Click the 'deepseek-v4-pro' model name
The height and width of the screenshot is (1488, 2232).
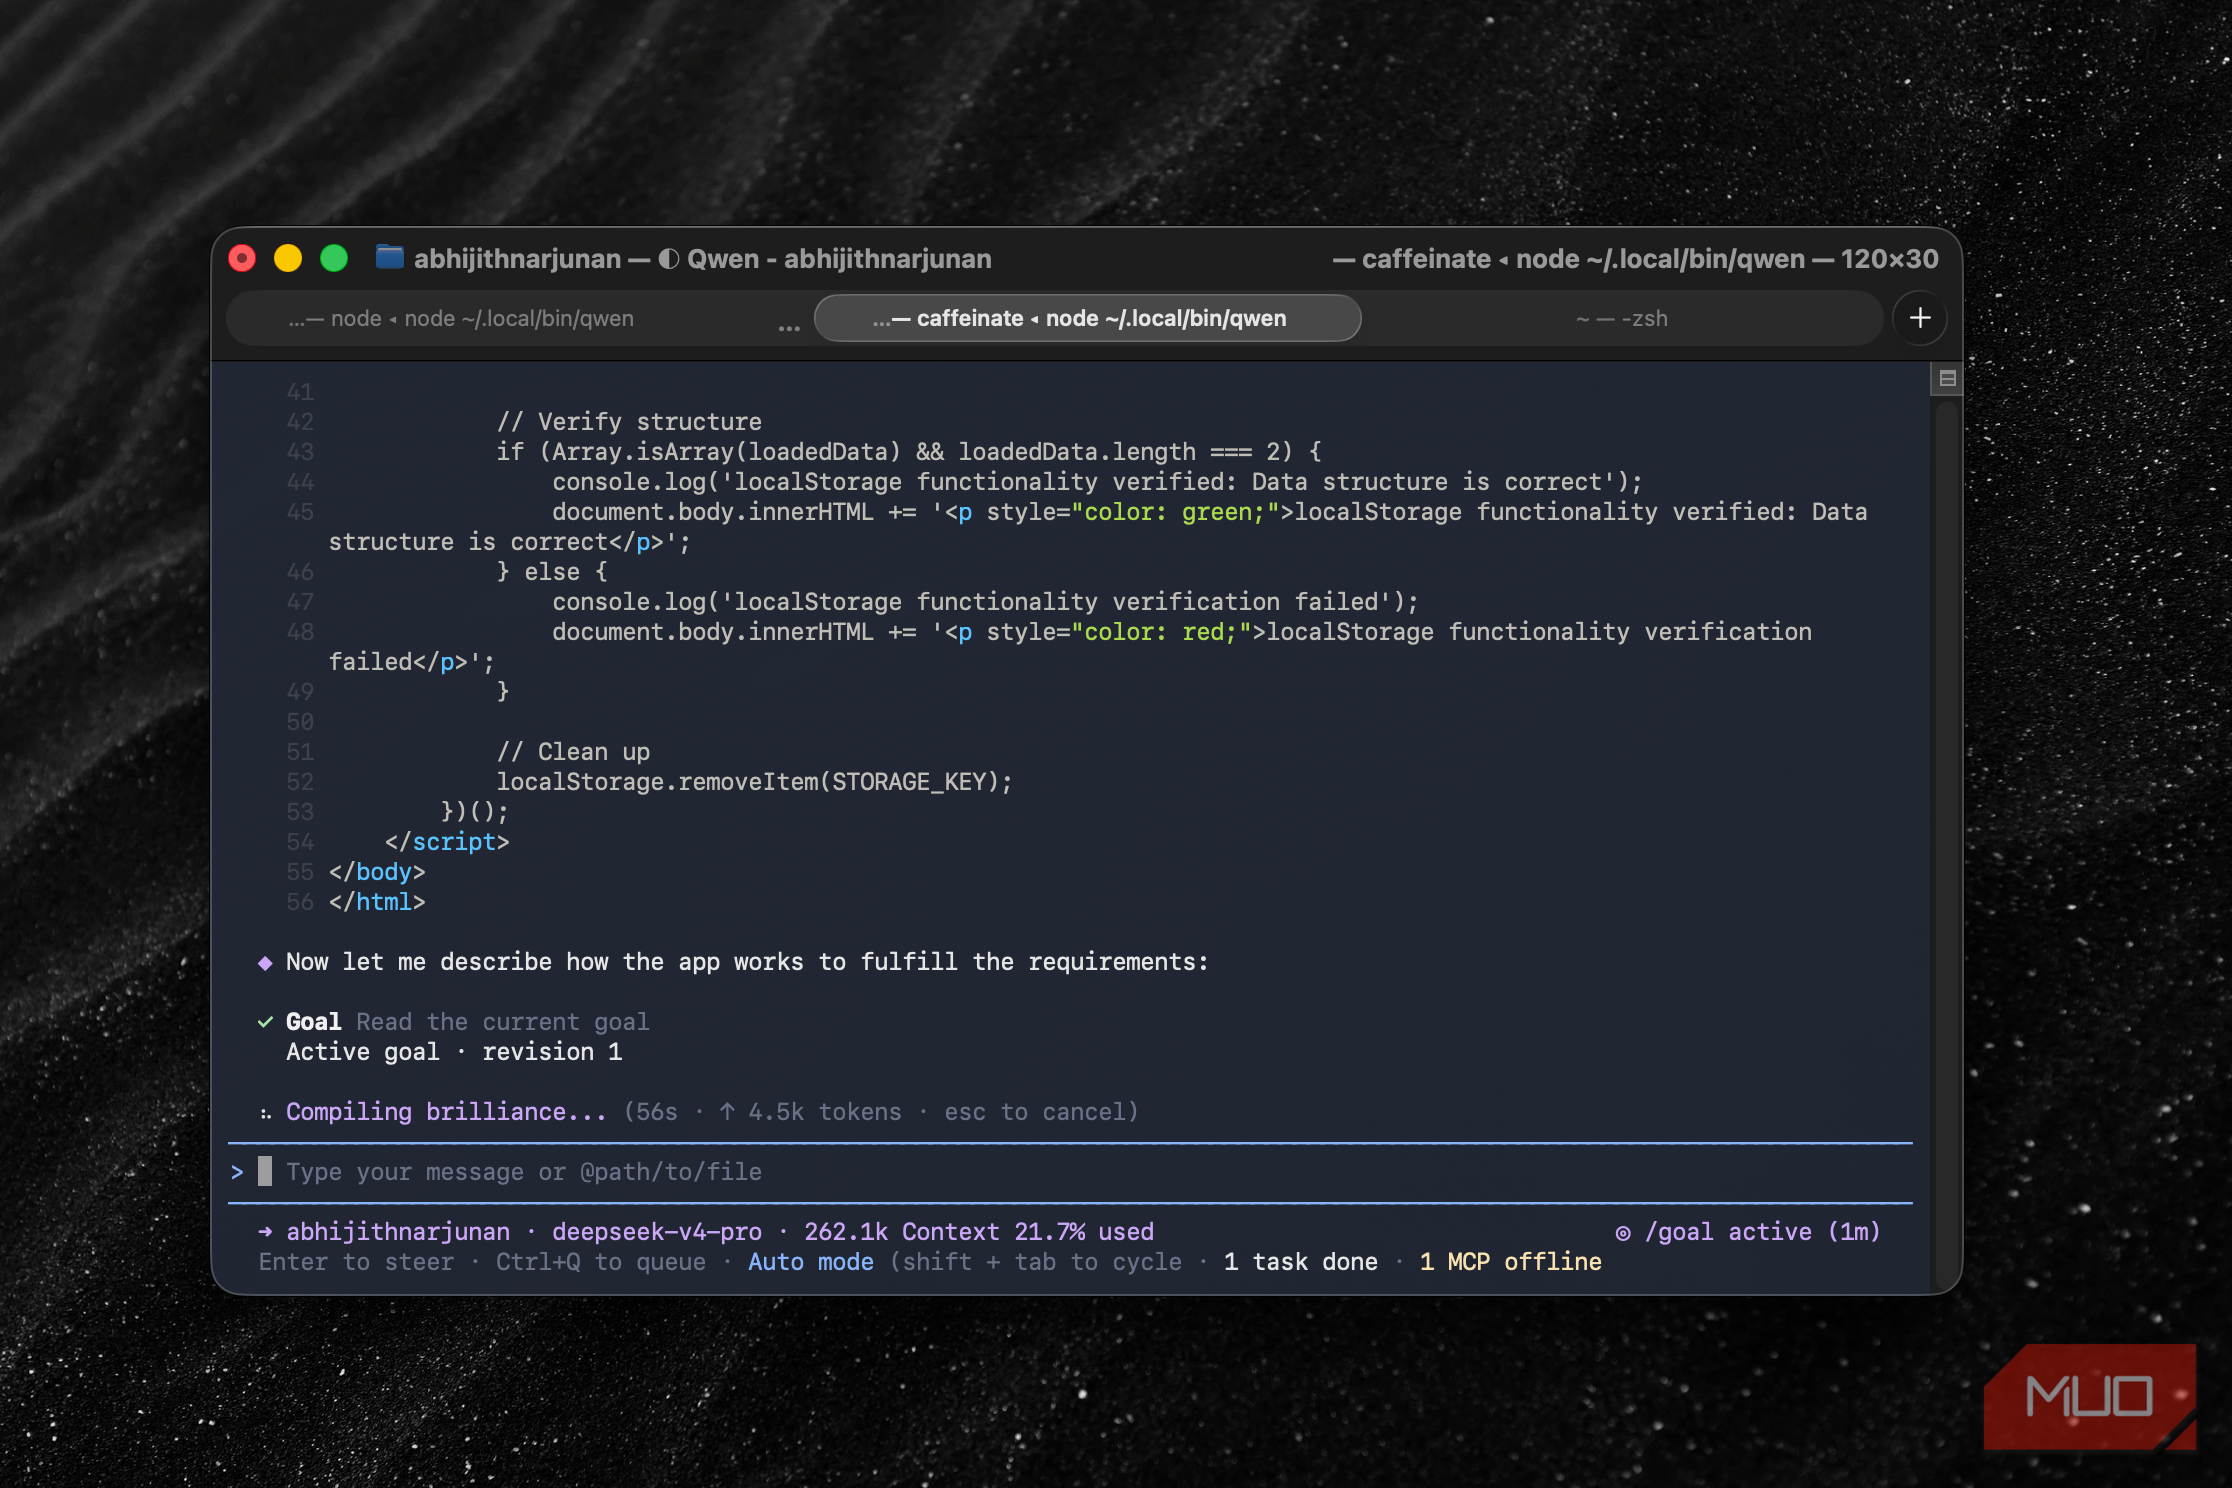coord(657,1232)
